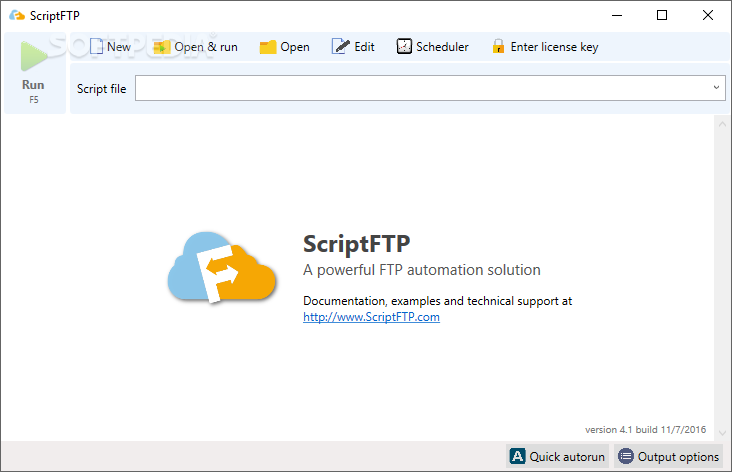Visit the http://www.ScriptFTP.com link
732x472 pixels.
point(371,317)
